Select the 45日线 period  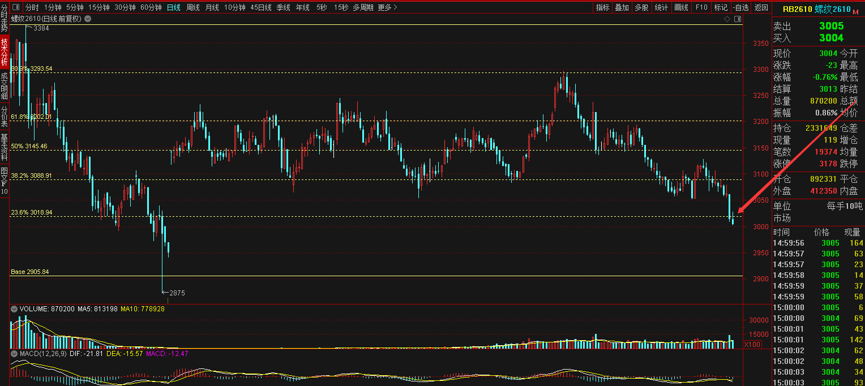261,8
